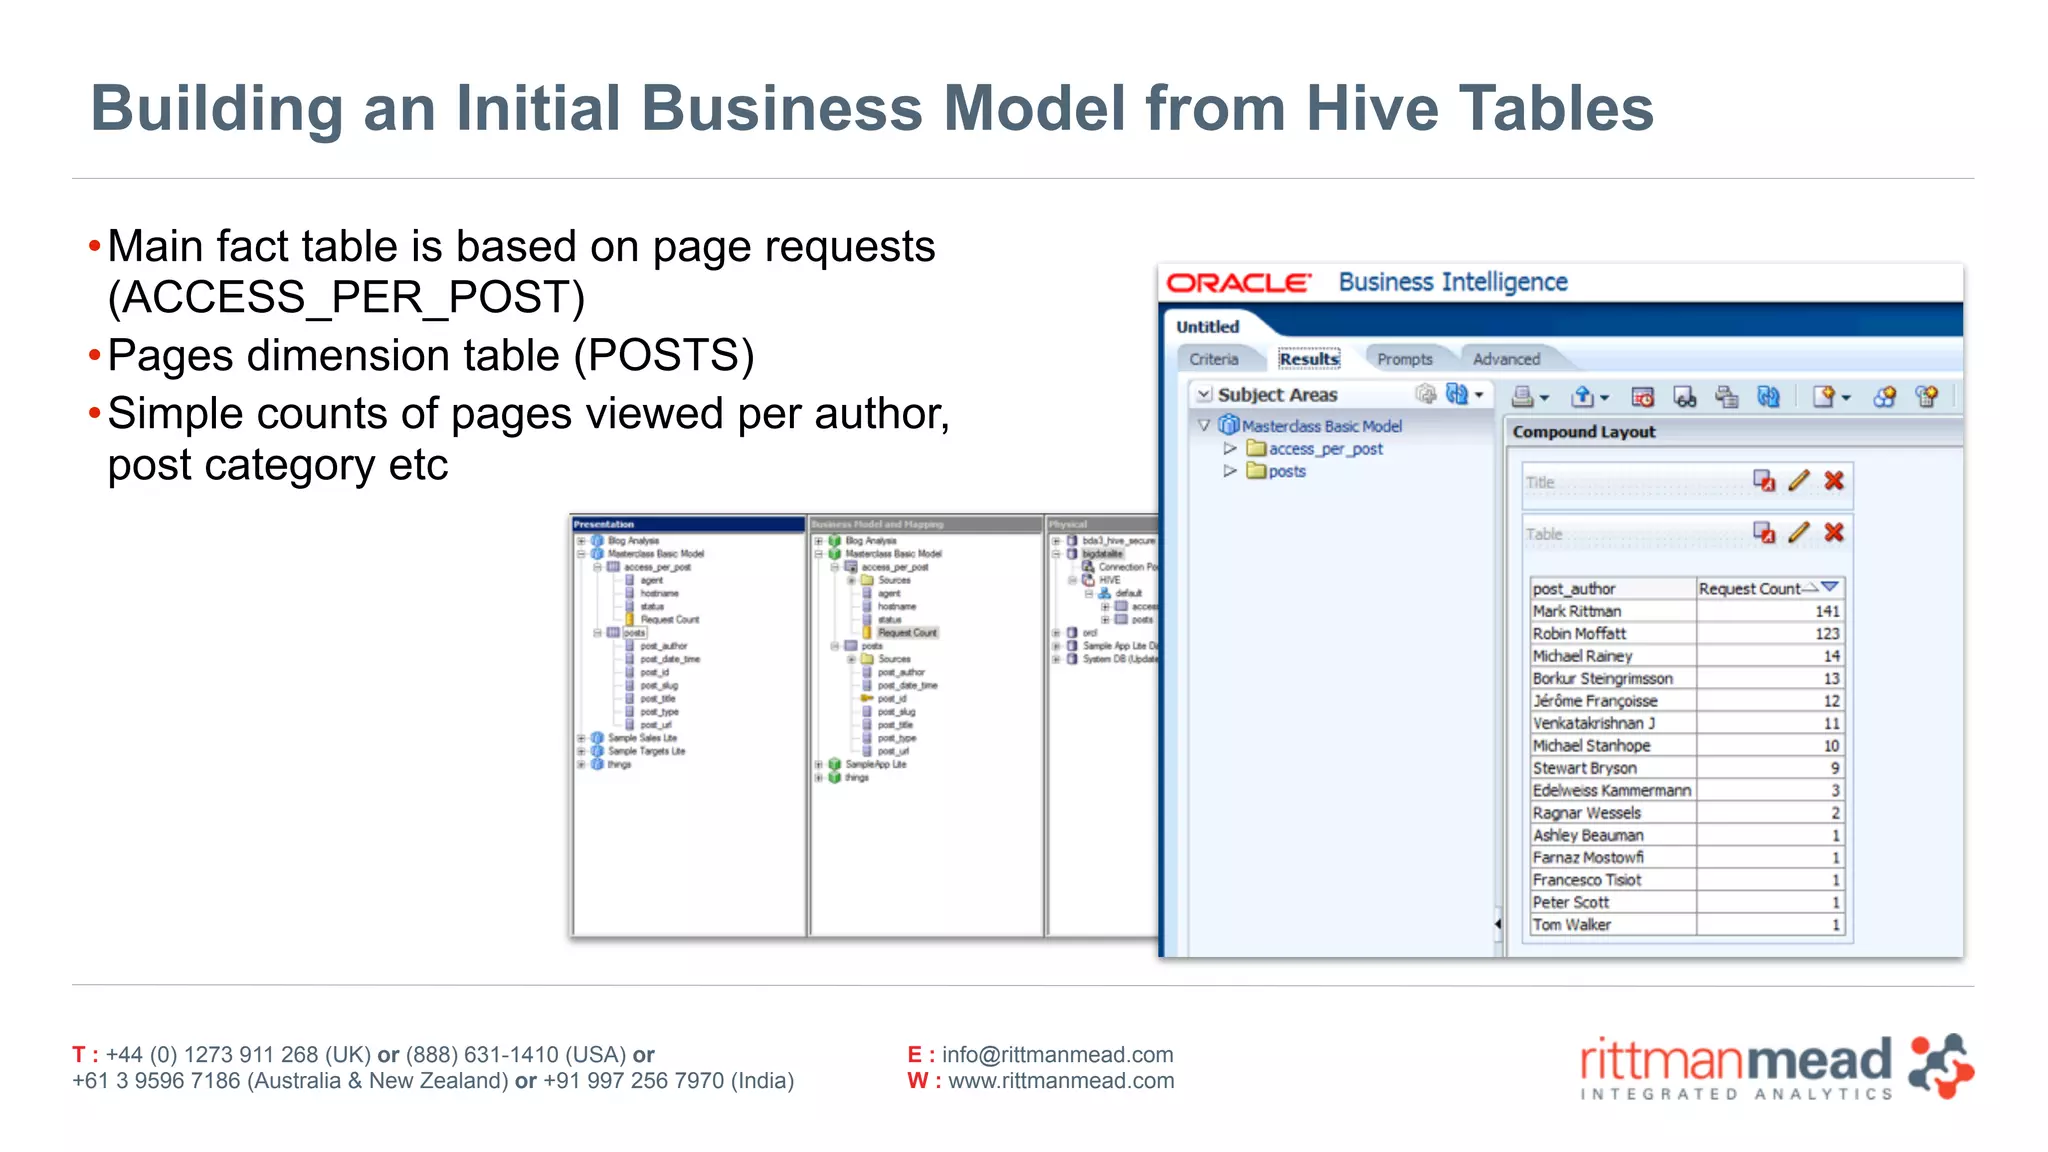Collapse Masterclass Basic Model tree node

1204,425
